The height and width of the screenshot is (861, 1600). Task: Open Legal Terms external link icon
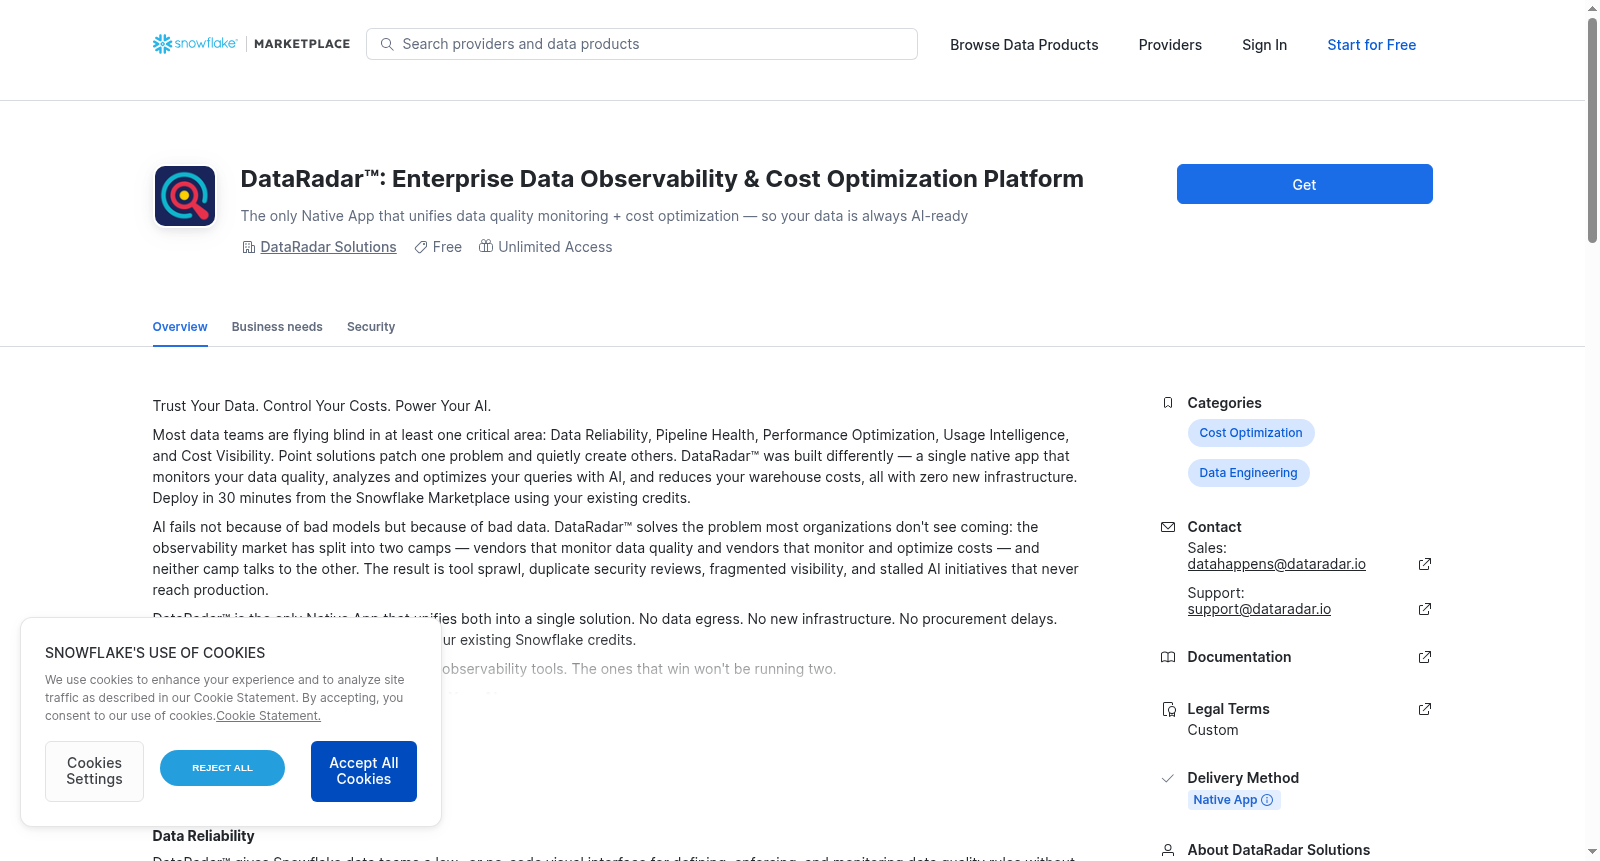[1425, 709]
